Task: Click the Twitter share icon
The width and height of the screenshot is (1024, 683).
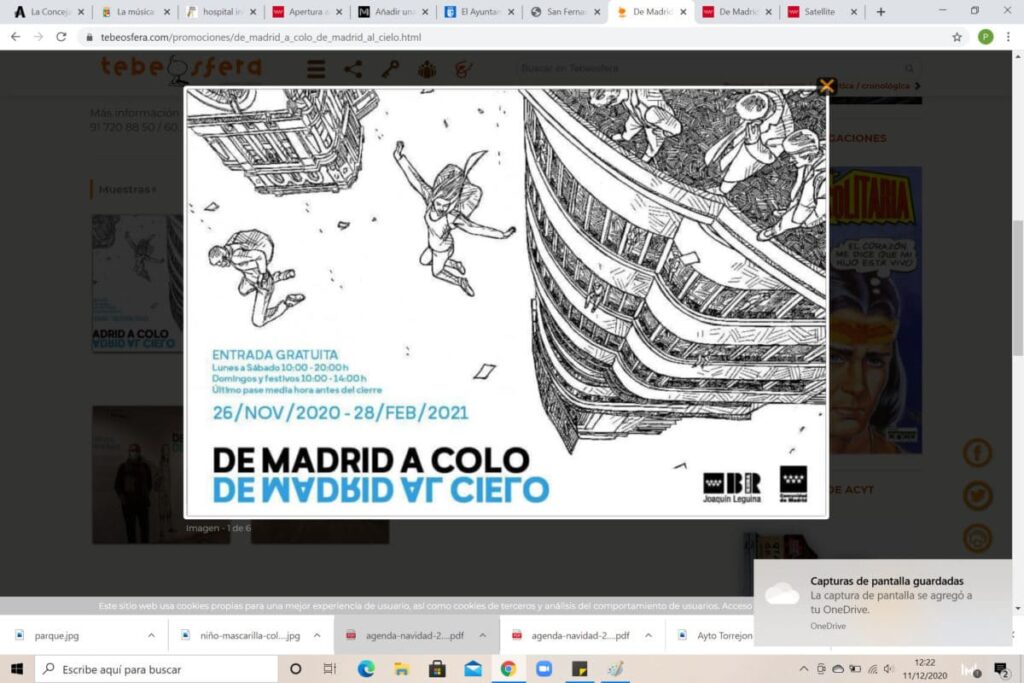Action: 978,496
